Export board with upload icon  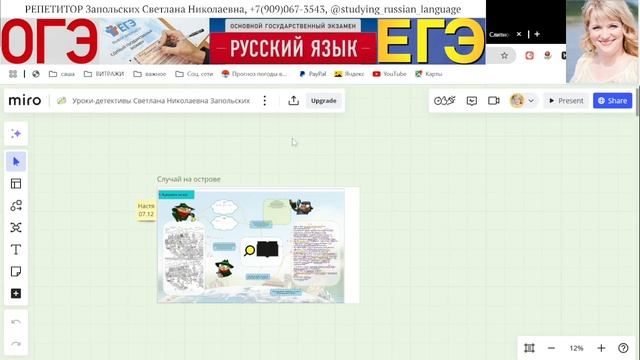pyautogui.click(x=293, y=101)
